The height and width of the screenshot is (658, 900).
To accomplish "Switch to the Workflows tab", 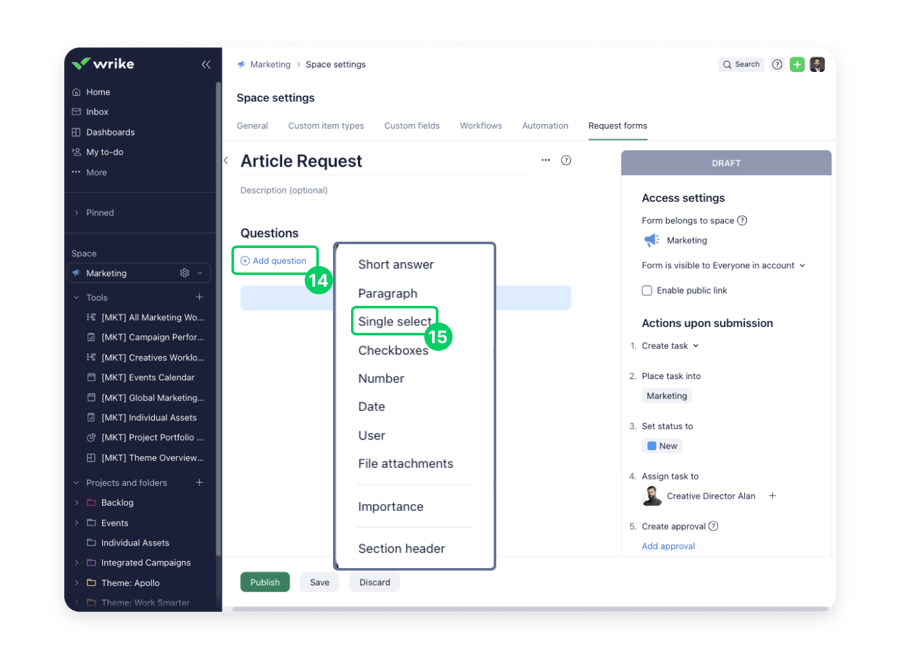I will pyautogui.click(x=480, y=126).
